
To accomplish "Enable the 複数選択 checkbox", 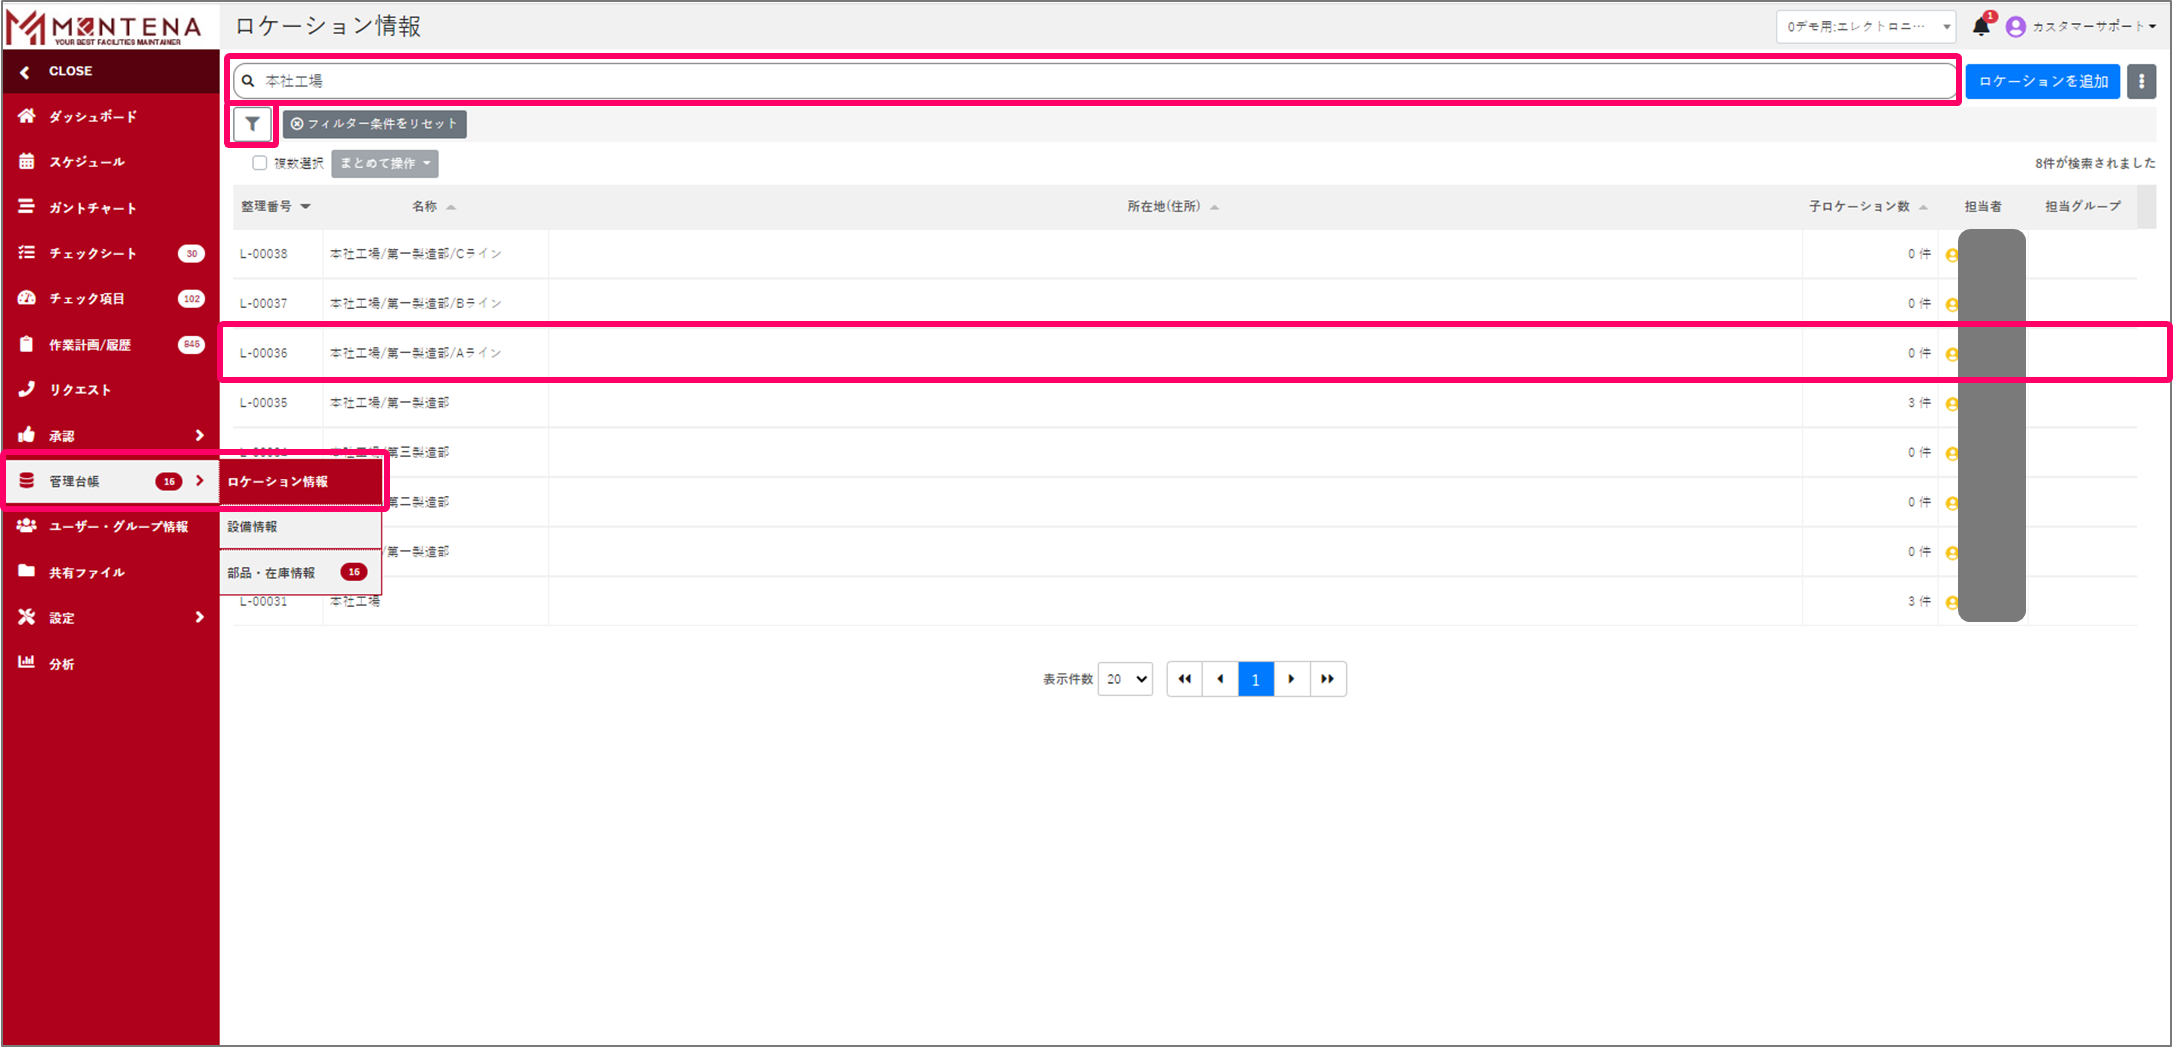I will pyautogui.click(x=260, y=163).
